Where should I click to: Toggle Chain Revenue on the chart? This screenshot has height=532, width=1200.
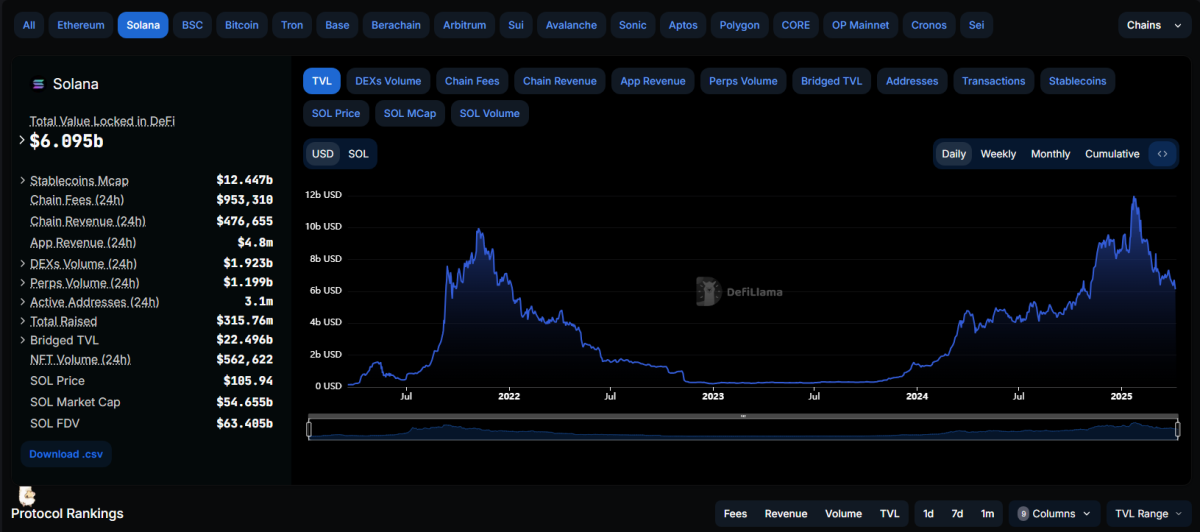[x=559, y=81]
